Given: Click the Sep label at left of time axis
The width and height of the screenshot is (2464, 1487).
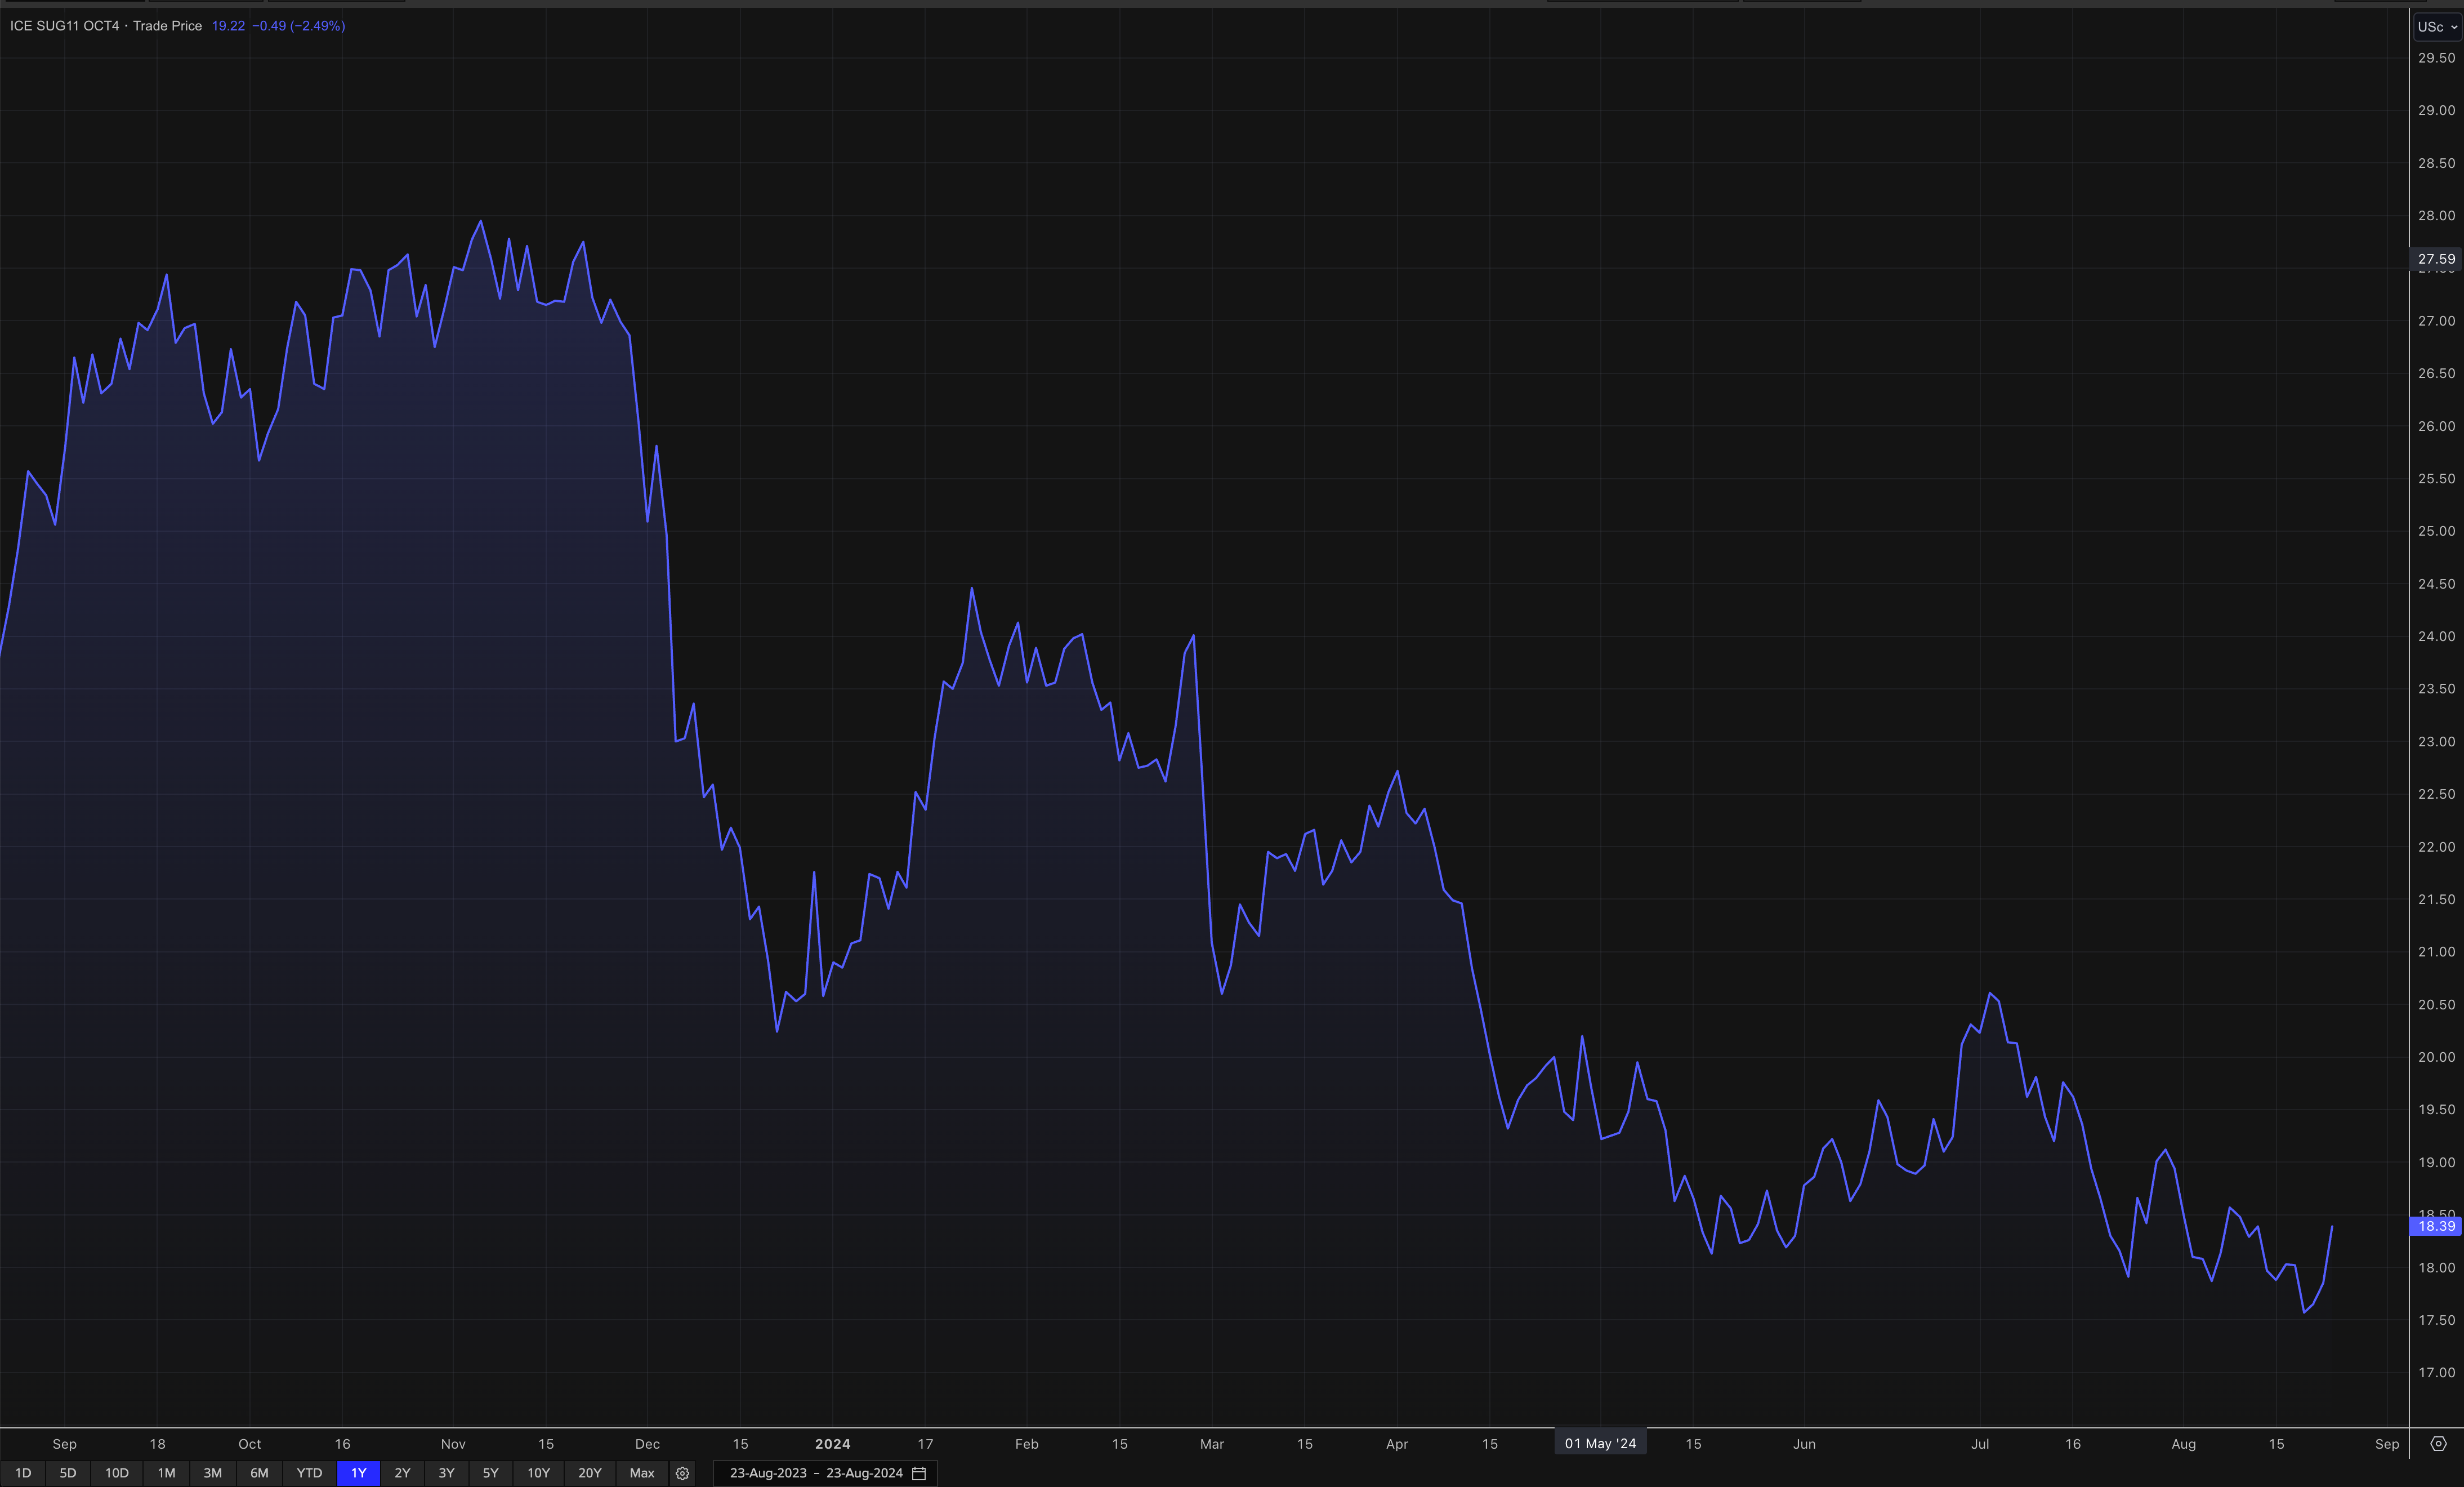Looking at the screenshot, I should 64,1444.
